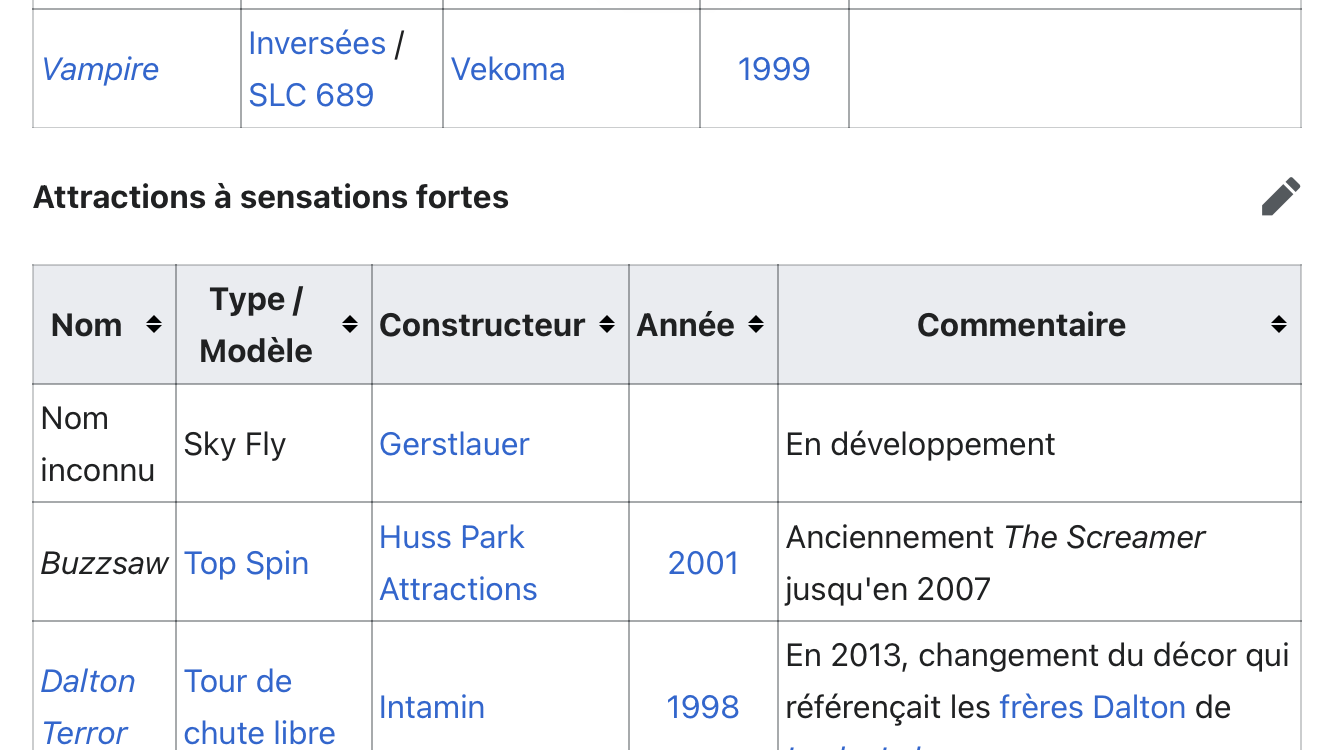The image size is (1334, 750).
Task: Sort by Constructeur column arrows
Action: (x=606, y=325)
